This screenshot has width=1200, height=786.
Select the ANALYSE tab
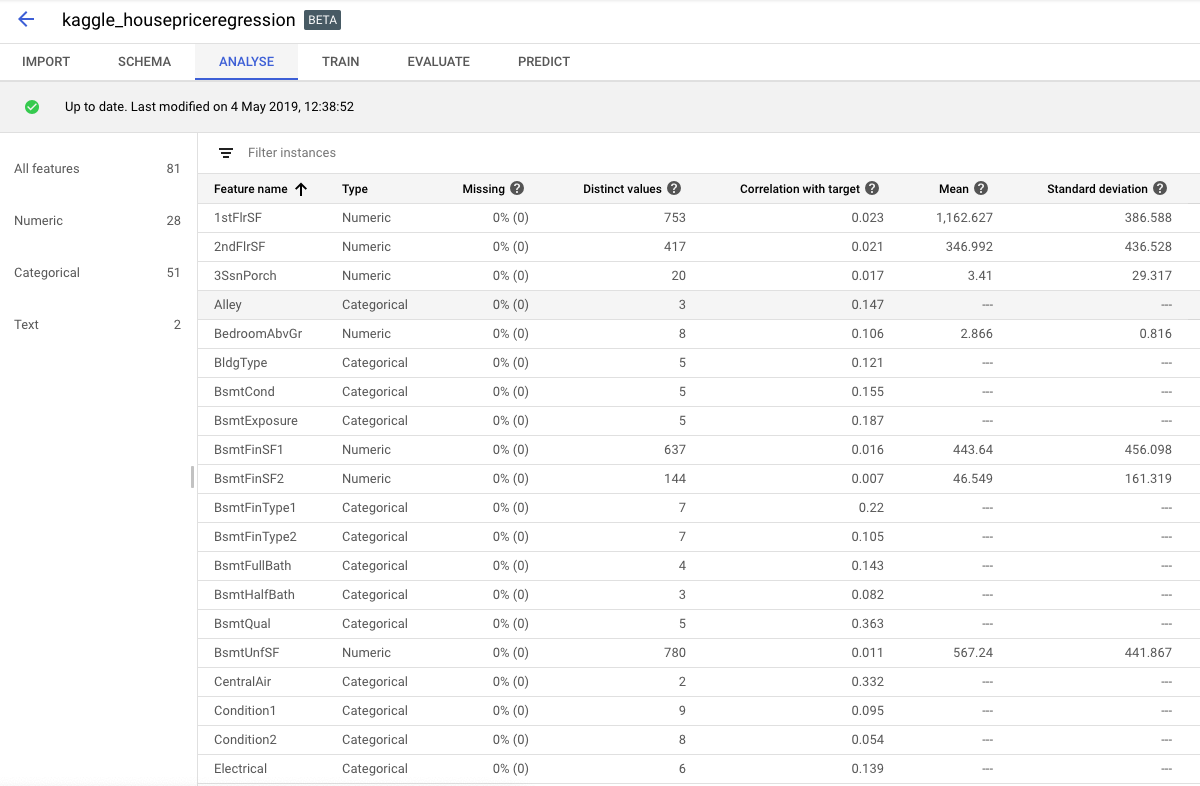[246, 62]
